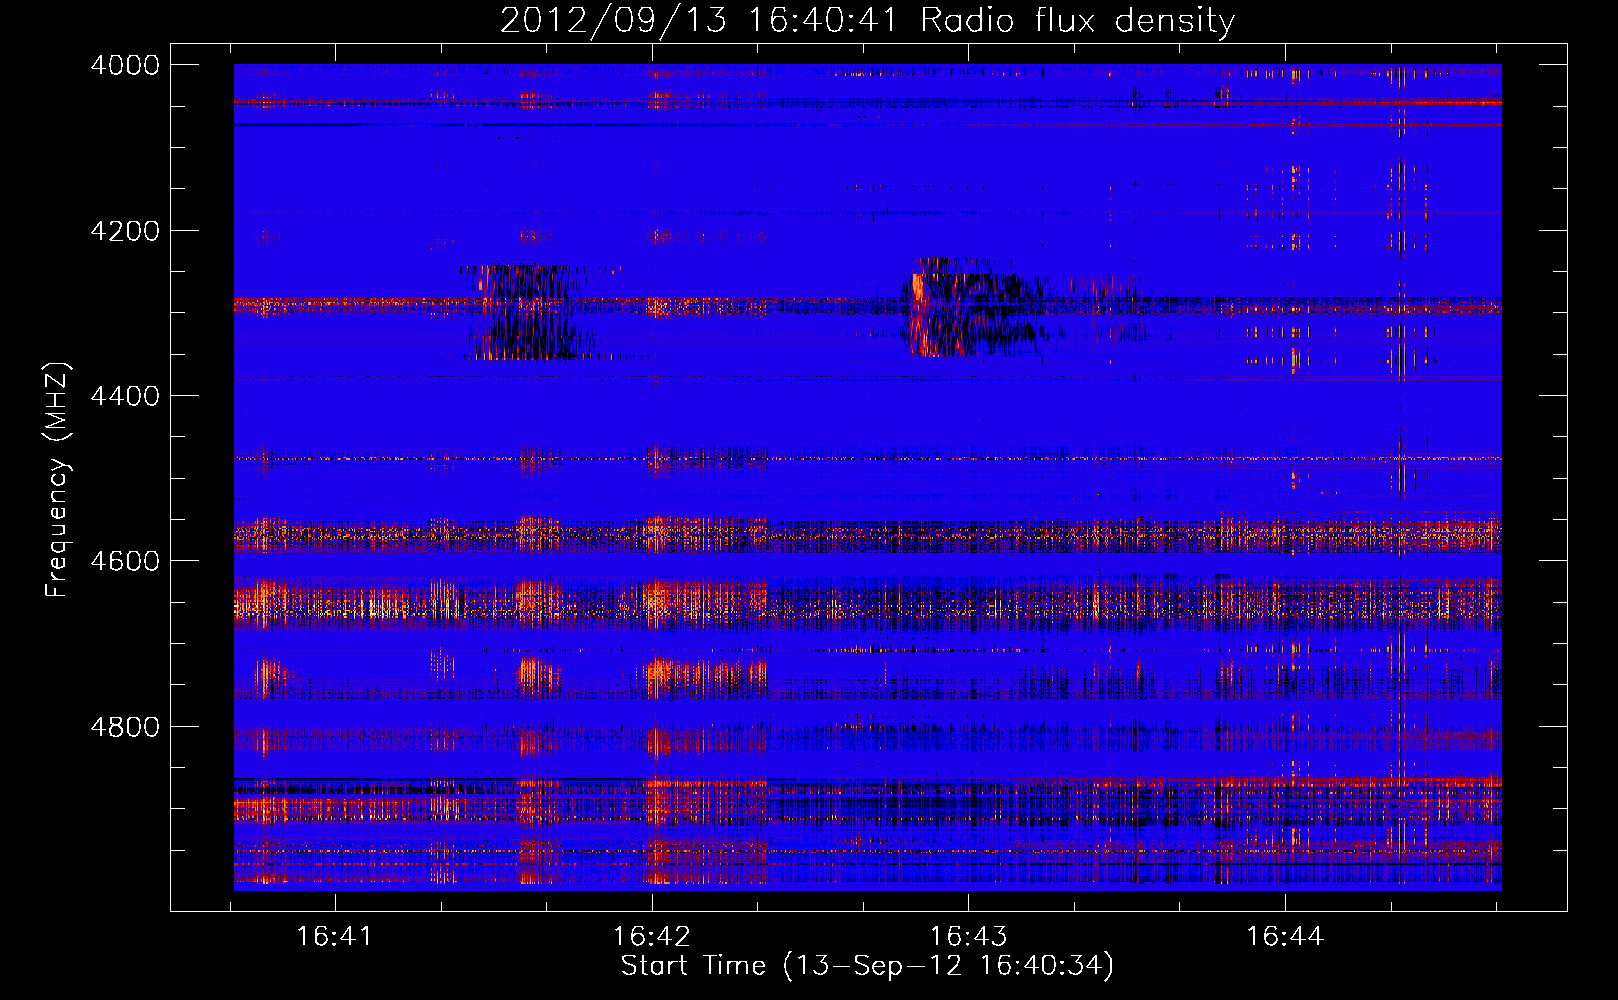Click the 16:43 time tick label
The image size is (1618, 1000).
(x=968, y=936)
